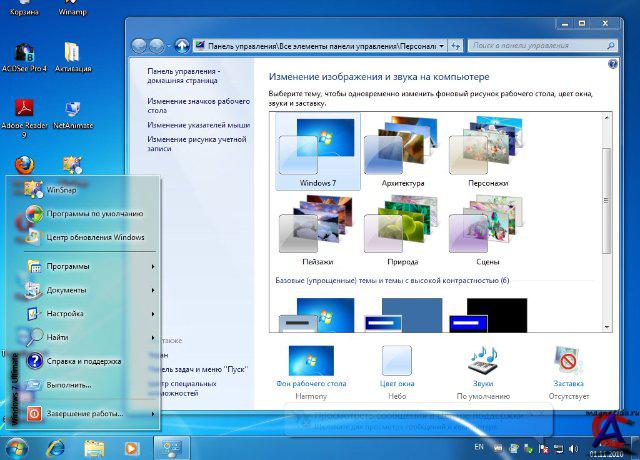
Task: Open Фон рабочего стола background settings
Action: (x=310, y=361)
